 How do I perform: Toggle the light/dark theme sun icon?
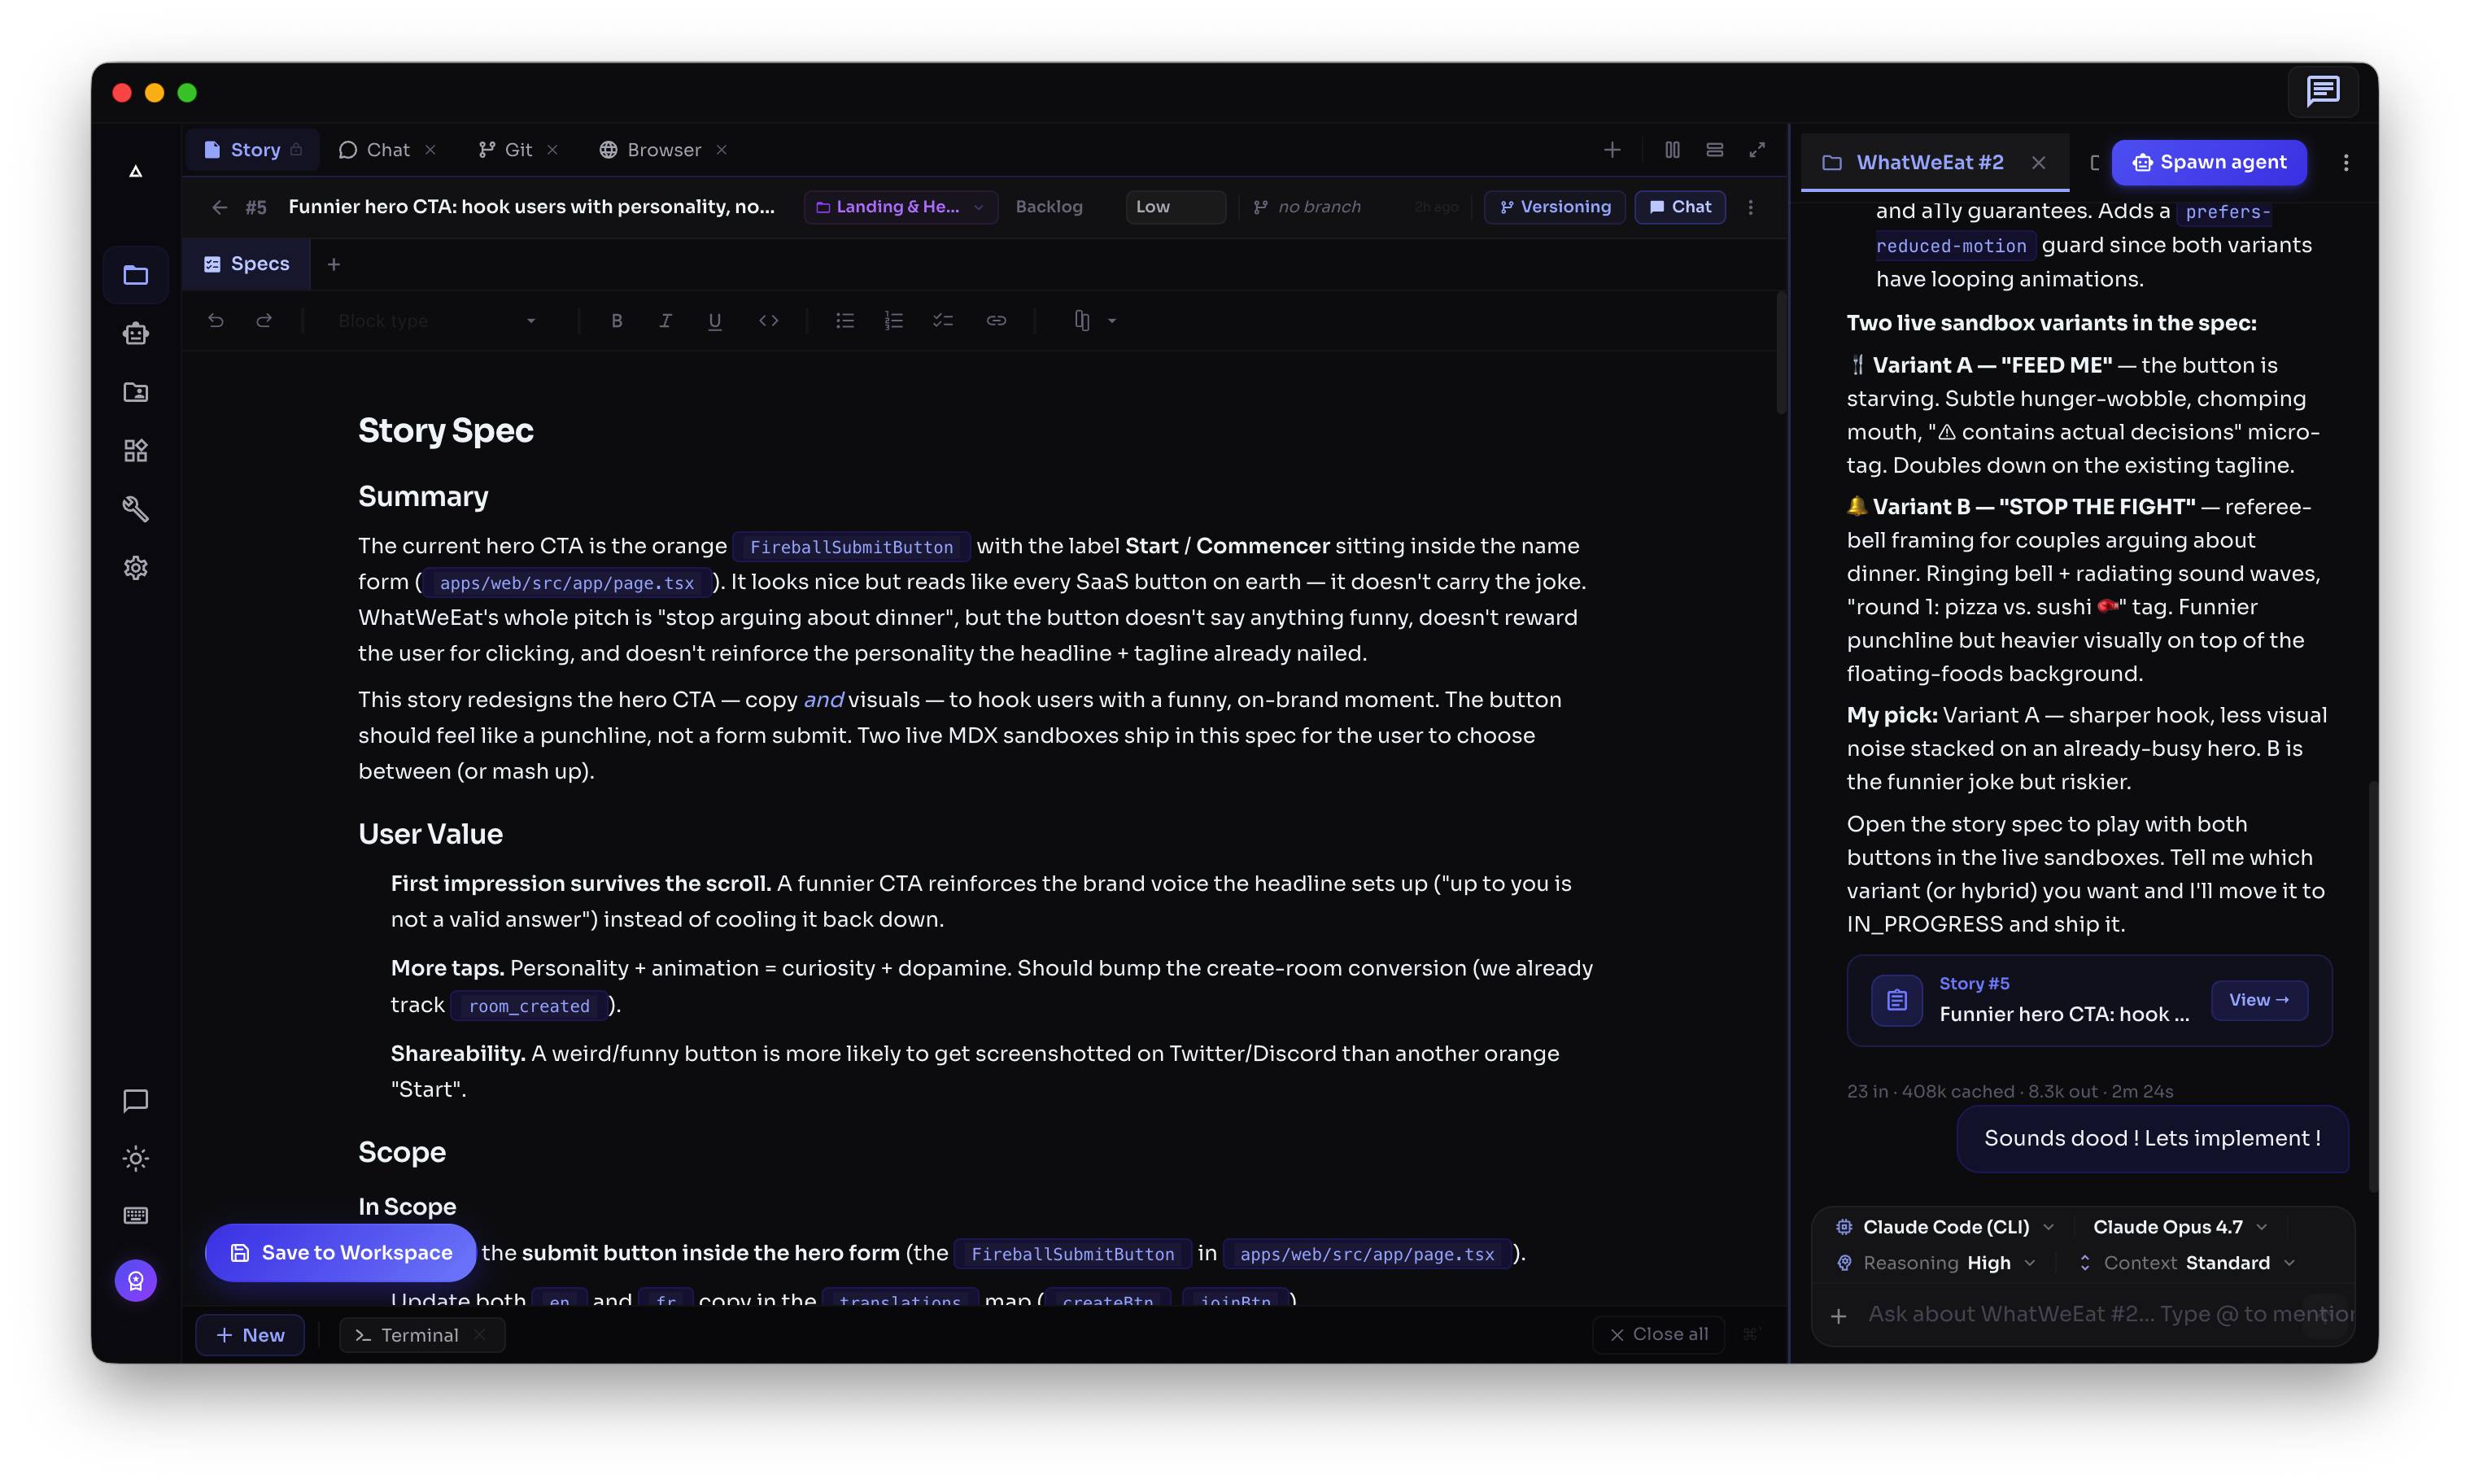click(x=136, y=1159)
